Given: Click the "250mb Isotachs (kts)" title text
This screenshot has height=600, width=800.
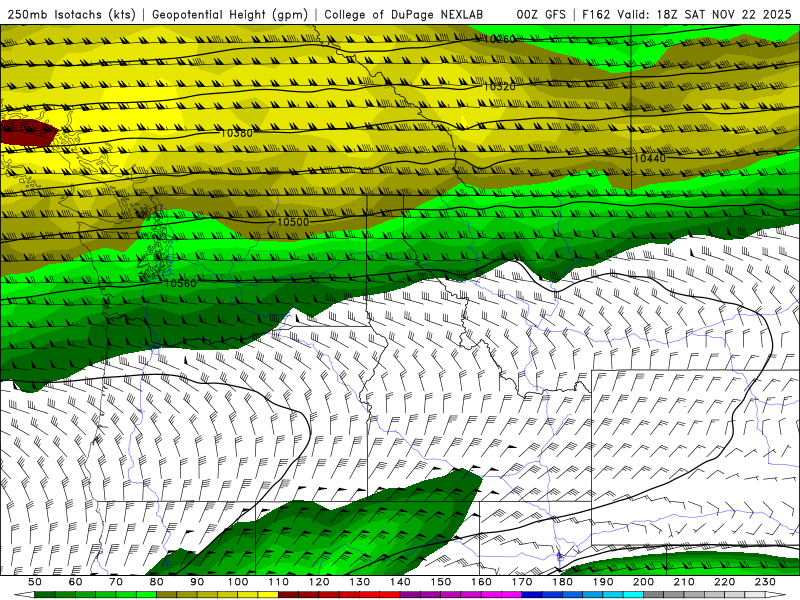Looking at the screenshot, I should pos(72,15).
